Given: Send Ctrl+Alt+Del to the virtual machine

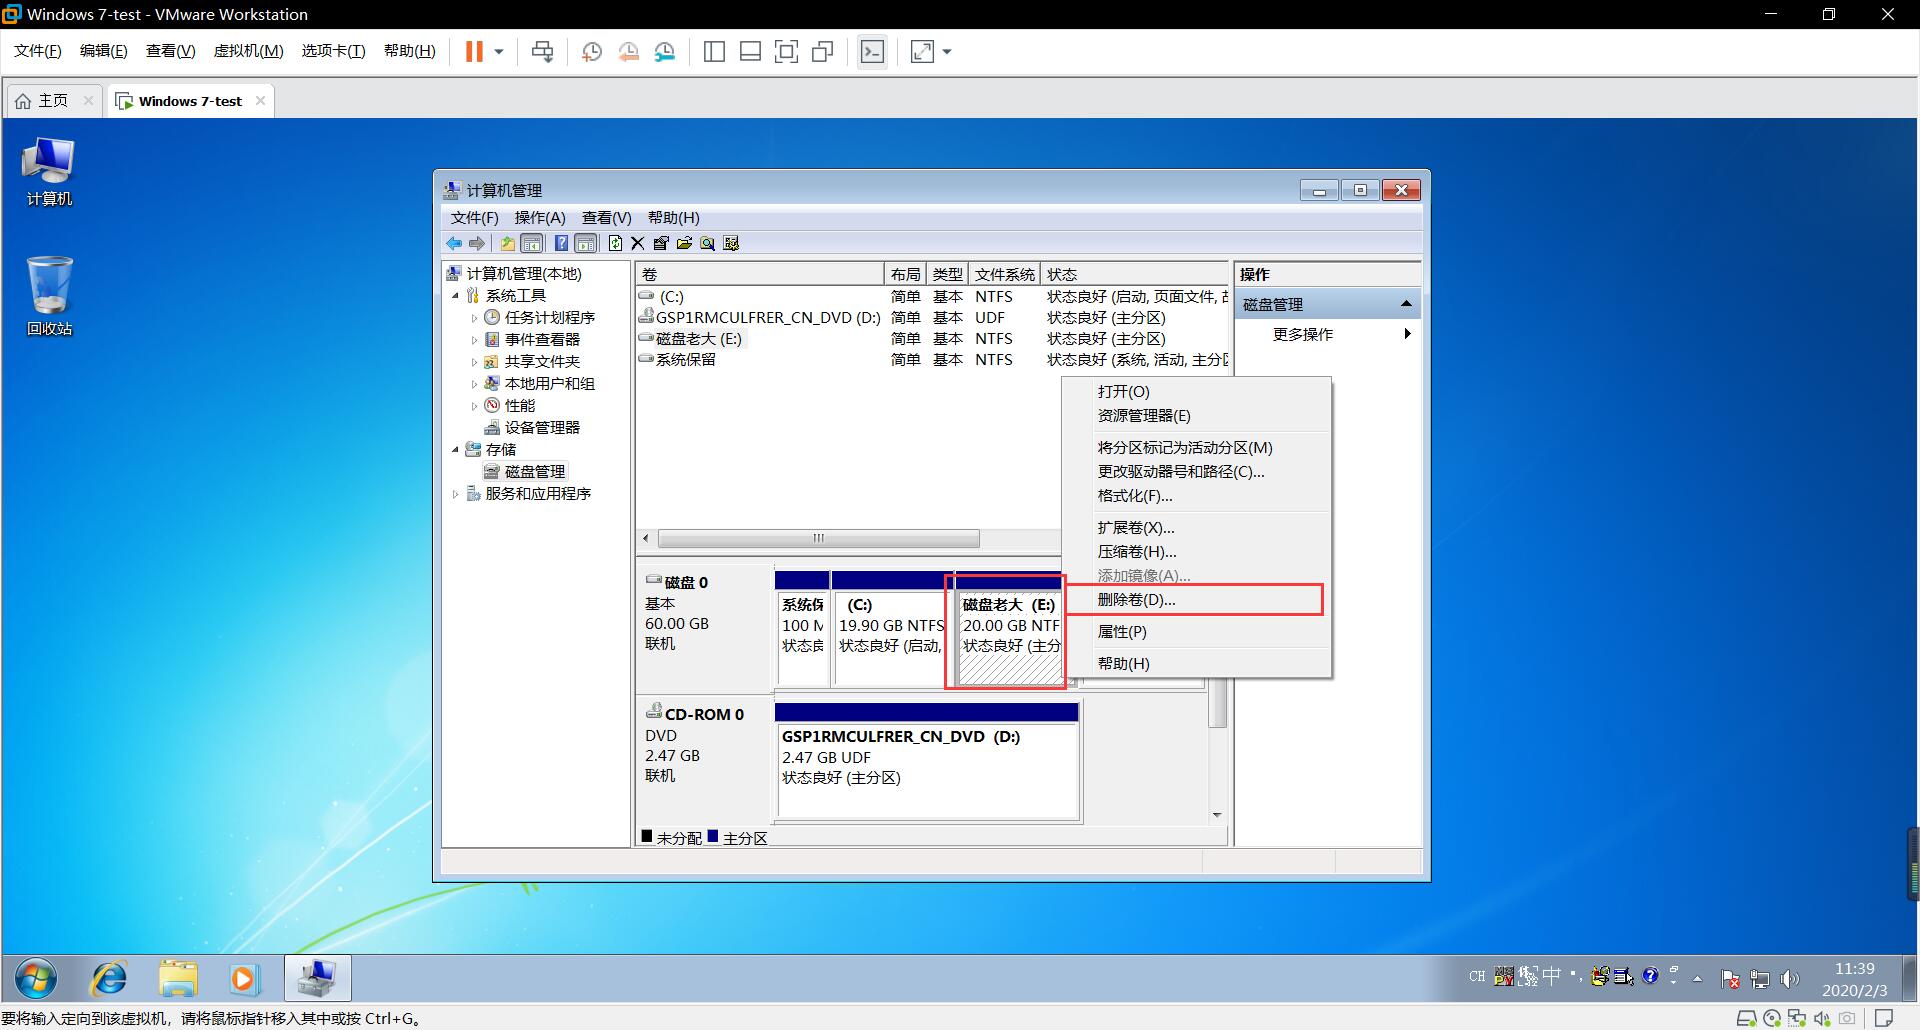Looking at the screenshot, I should tap(542, 51).
